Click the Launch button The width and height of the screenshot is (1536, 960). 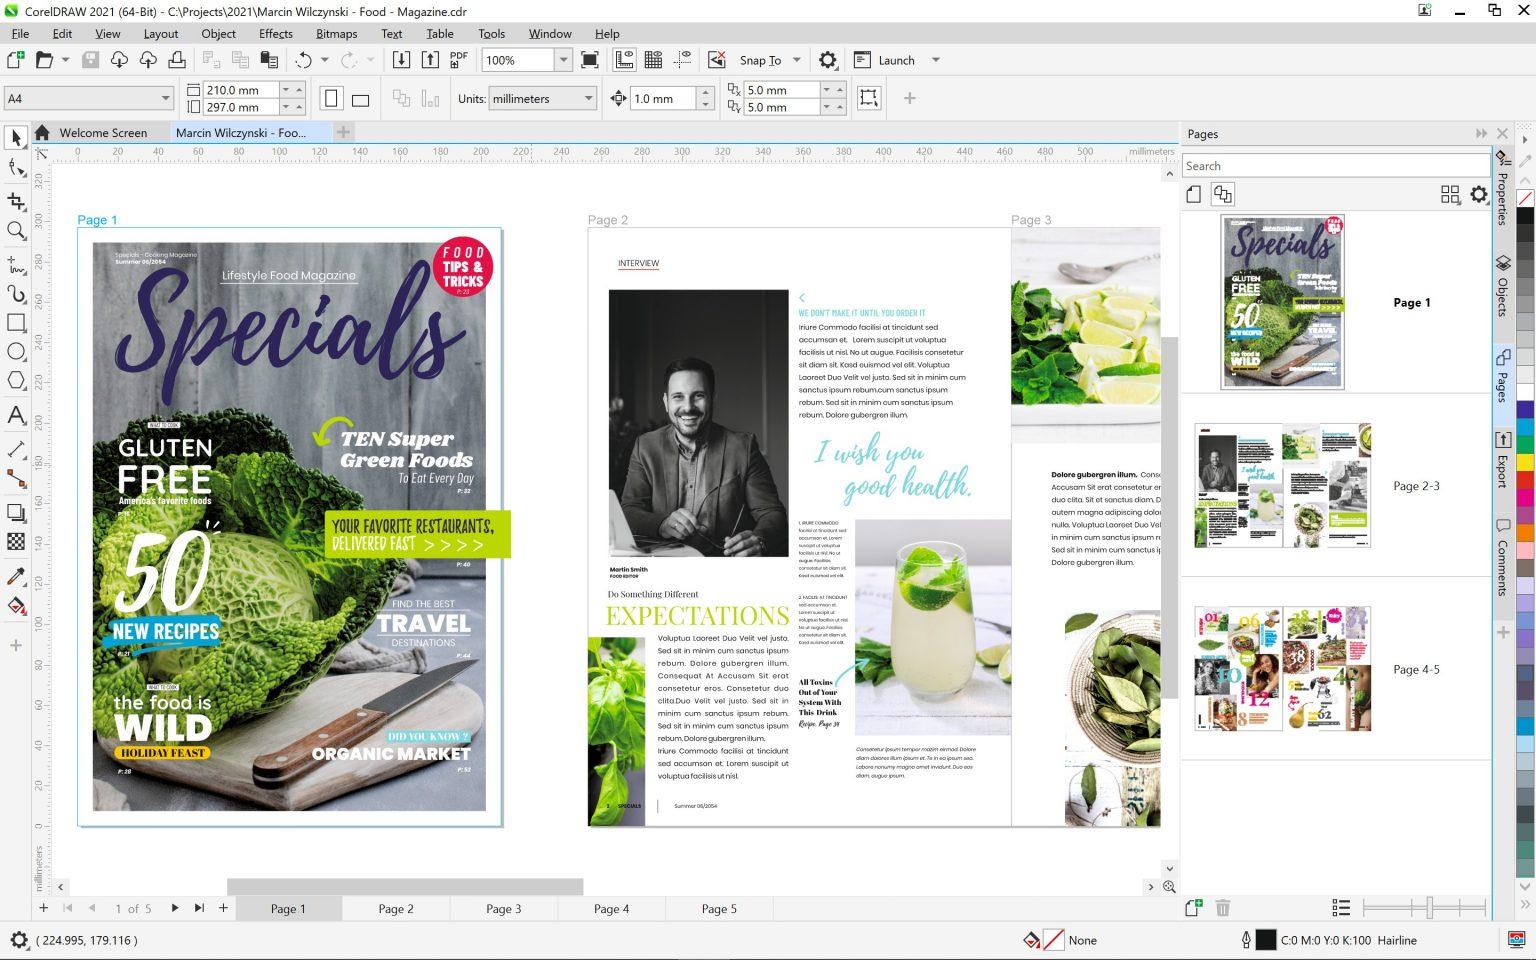[896, 60]
